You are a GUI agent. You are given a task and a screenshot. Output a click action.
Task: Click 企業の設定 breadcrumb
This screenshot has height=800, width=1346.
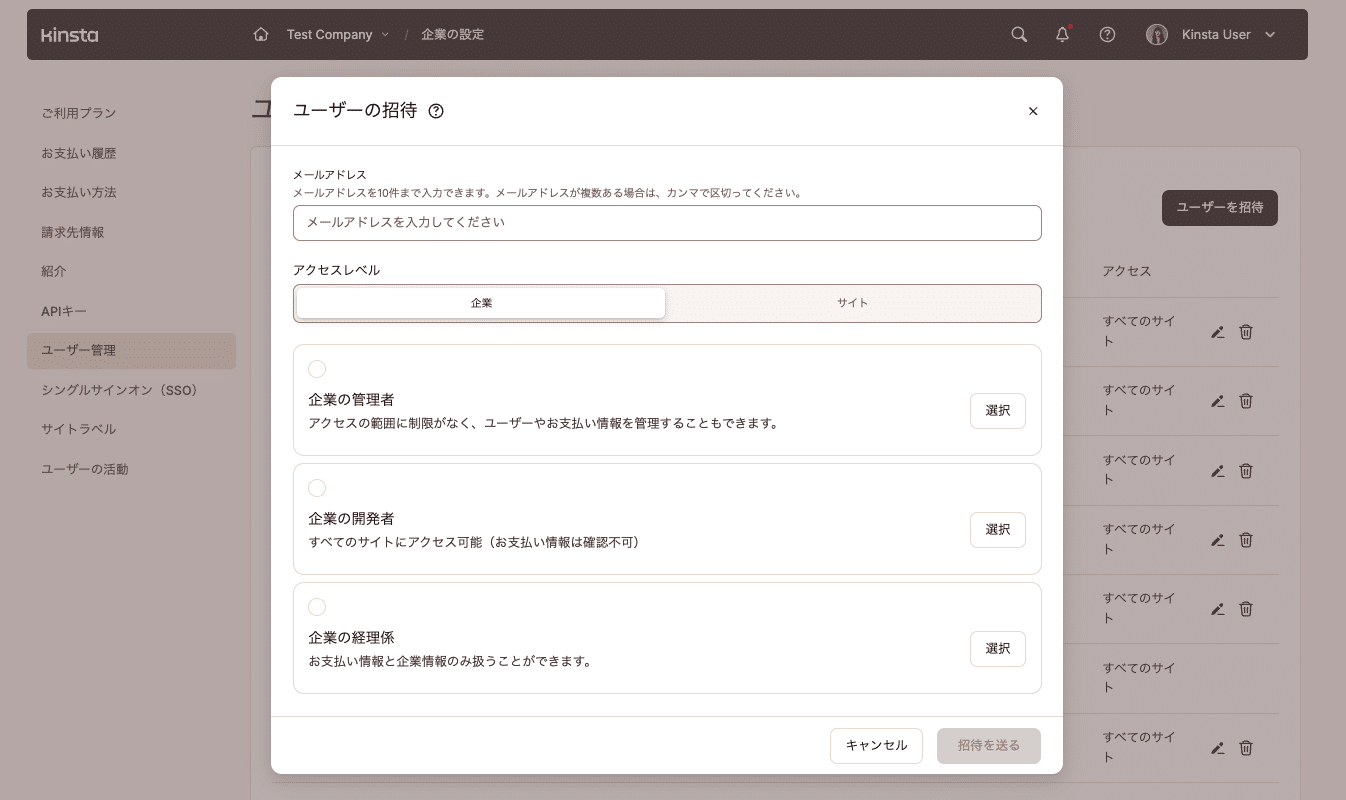point(452,34)
